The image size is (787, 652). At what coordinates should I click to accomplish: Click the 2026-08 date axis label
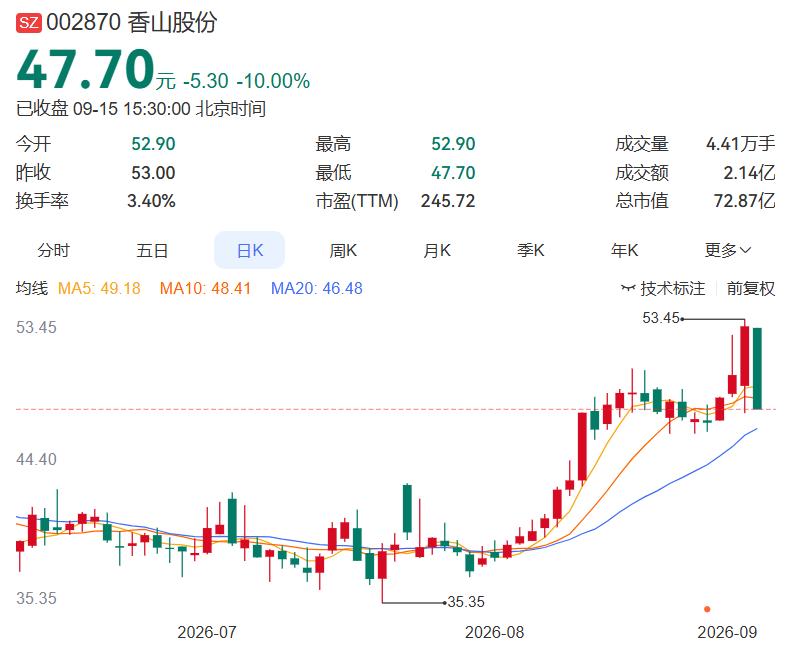[x=494, y=632]
